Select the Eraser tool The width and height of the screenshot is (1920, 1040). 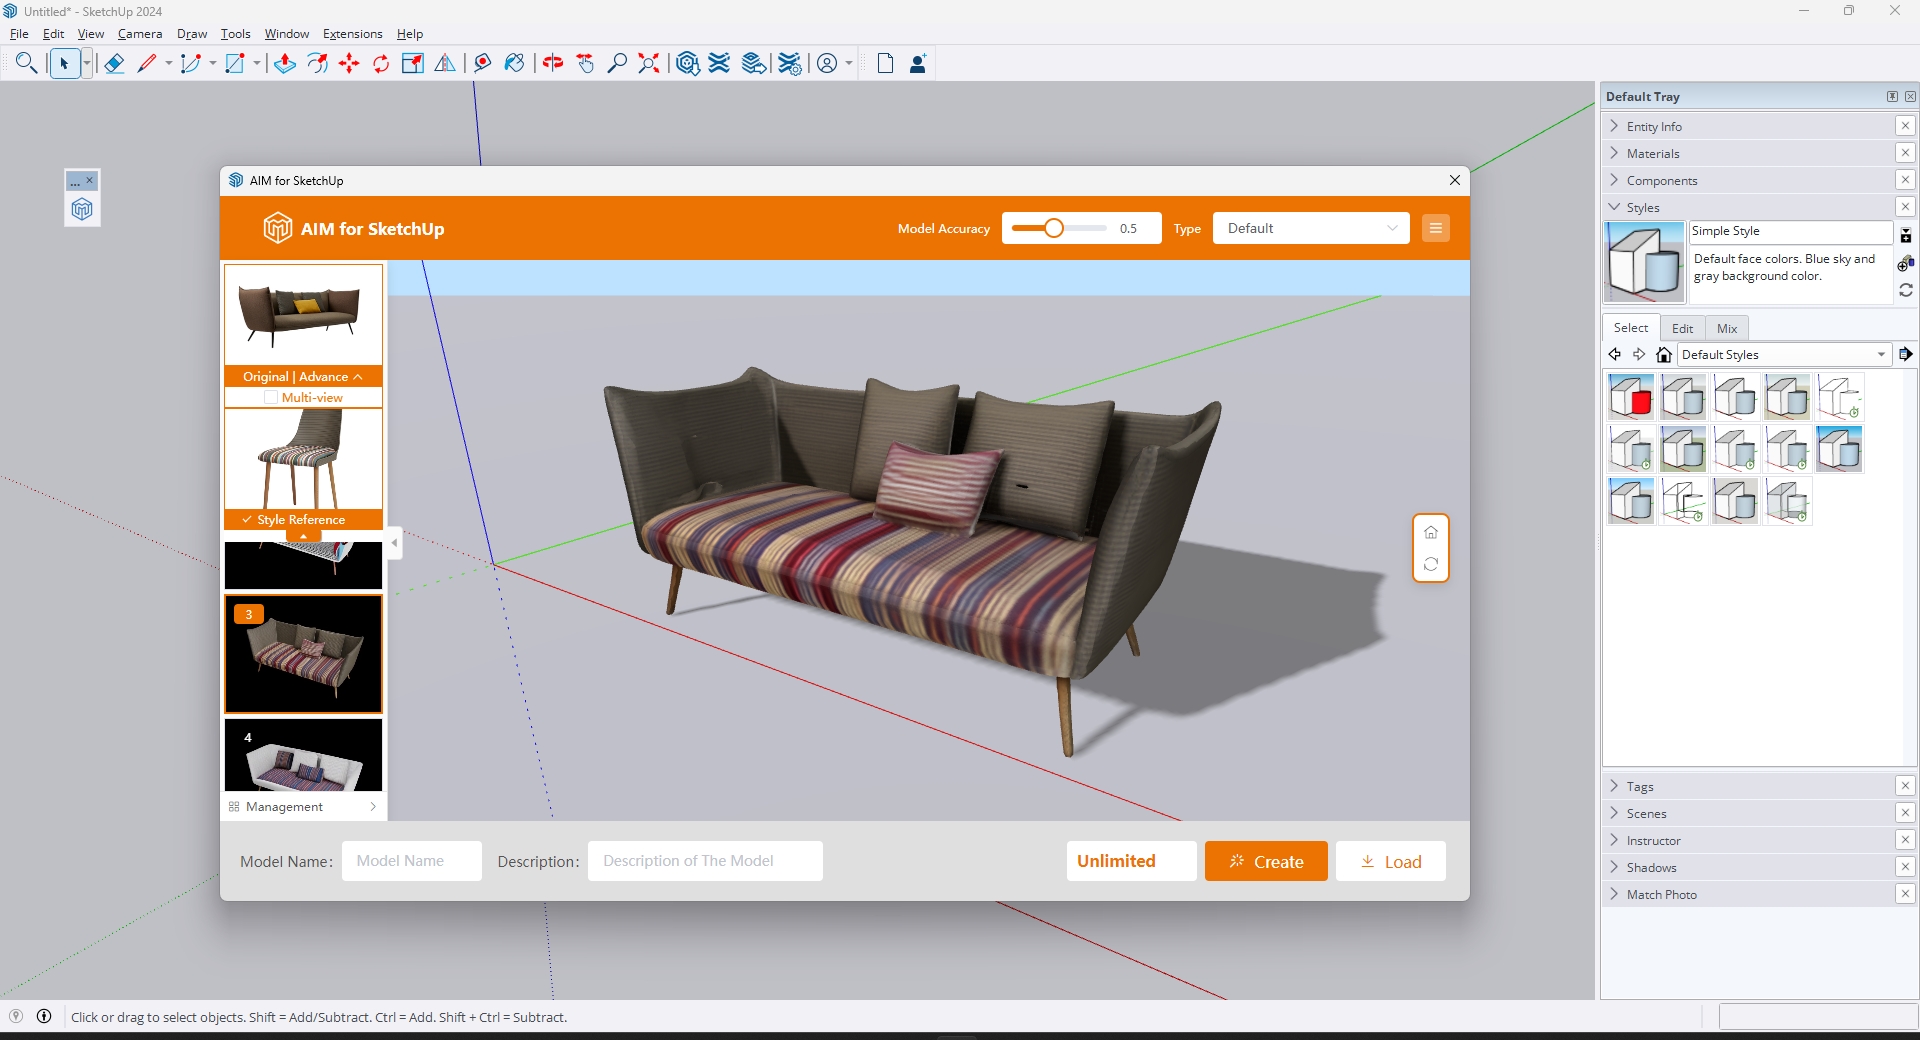pos(114,64)
